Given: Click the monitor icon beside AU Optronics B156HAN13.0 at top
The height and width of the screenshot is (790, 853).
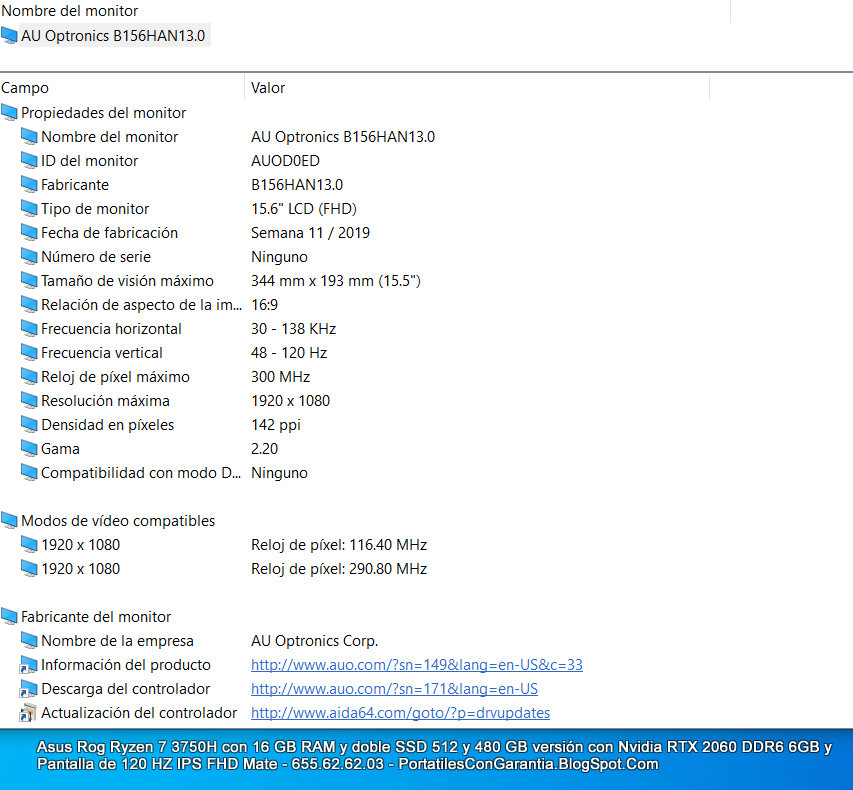Looking at the screenshot, I should coord(9,36).
